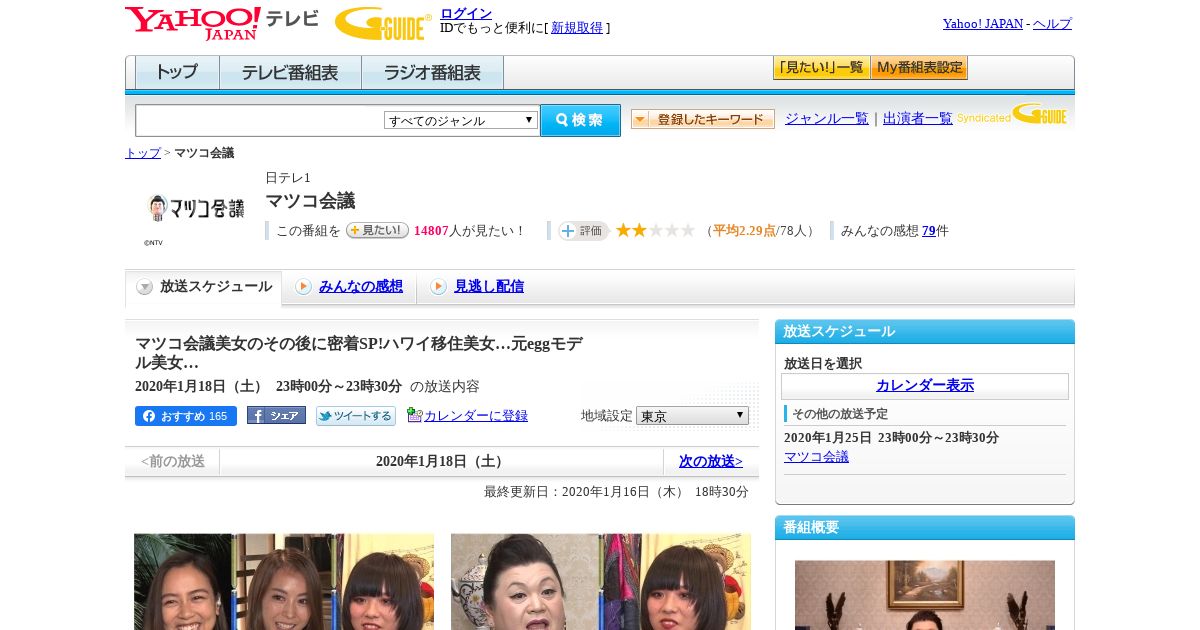Click the 番組概要 sidebar image
This screenshot has height=630, width=1200.
coord(925,595)
